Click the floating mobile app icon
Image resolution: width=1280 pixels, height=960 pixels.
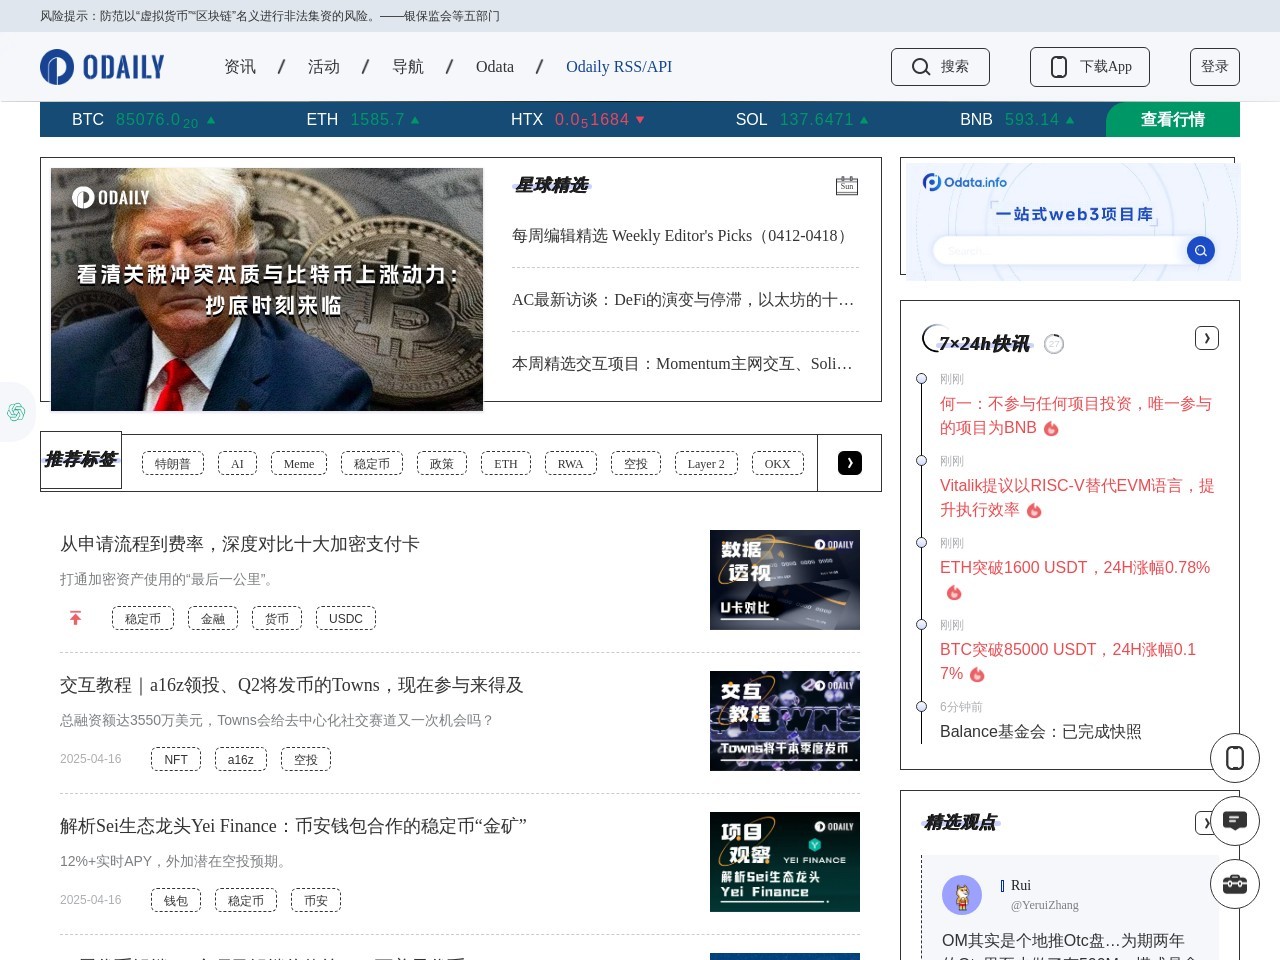point(1235,757)
